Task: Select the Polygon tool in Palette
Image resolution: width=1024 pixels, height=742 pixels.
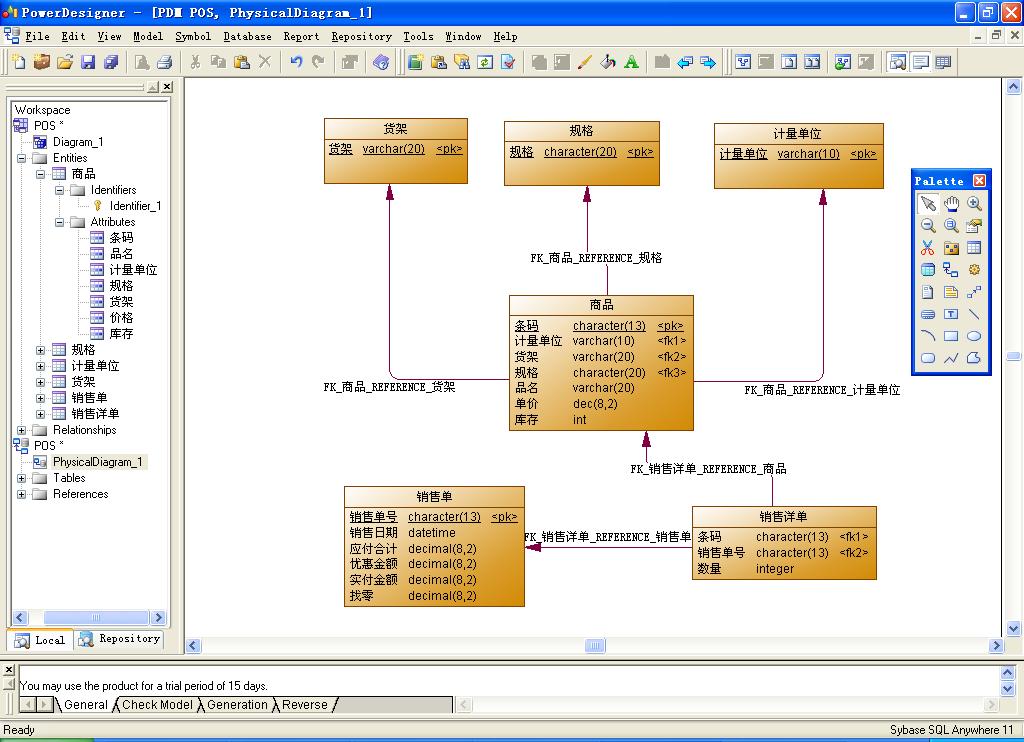Action: (x=974, y=358)
